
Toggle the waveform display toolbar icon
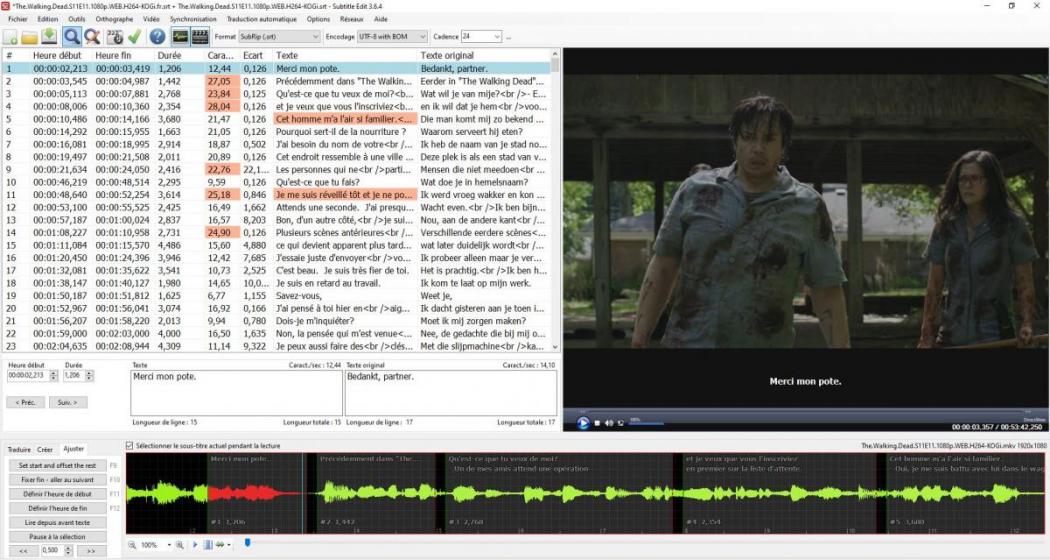(x=181, y=37)
